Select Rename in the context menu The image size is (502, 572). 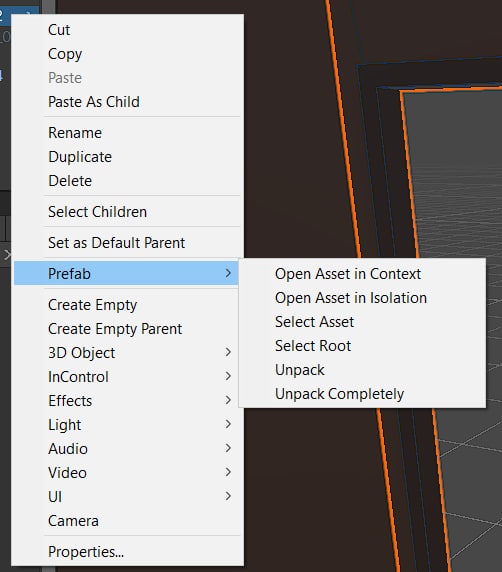pos(127,133)
